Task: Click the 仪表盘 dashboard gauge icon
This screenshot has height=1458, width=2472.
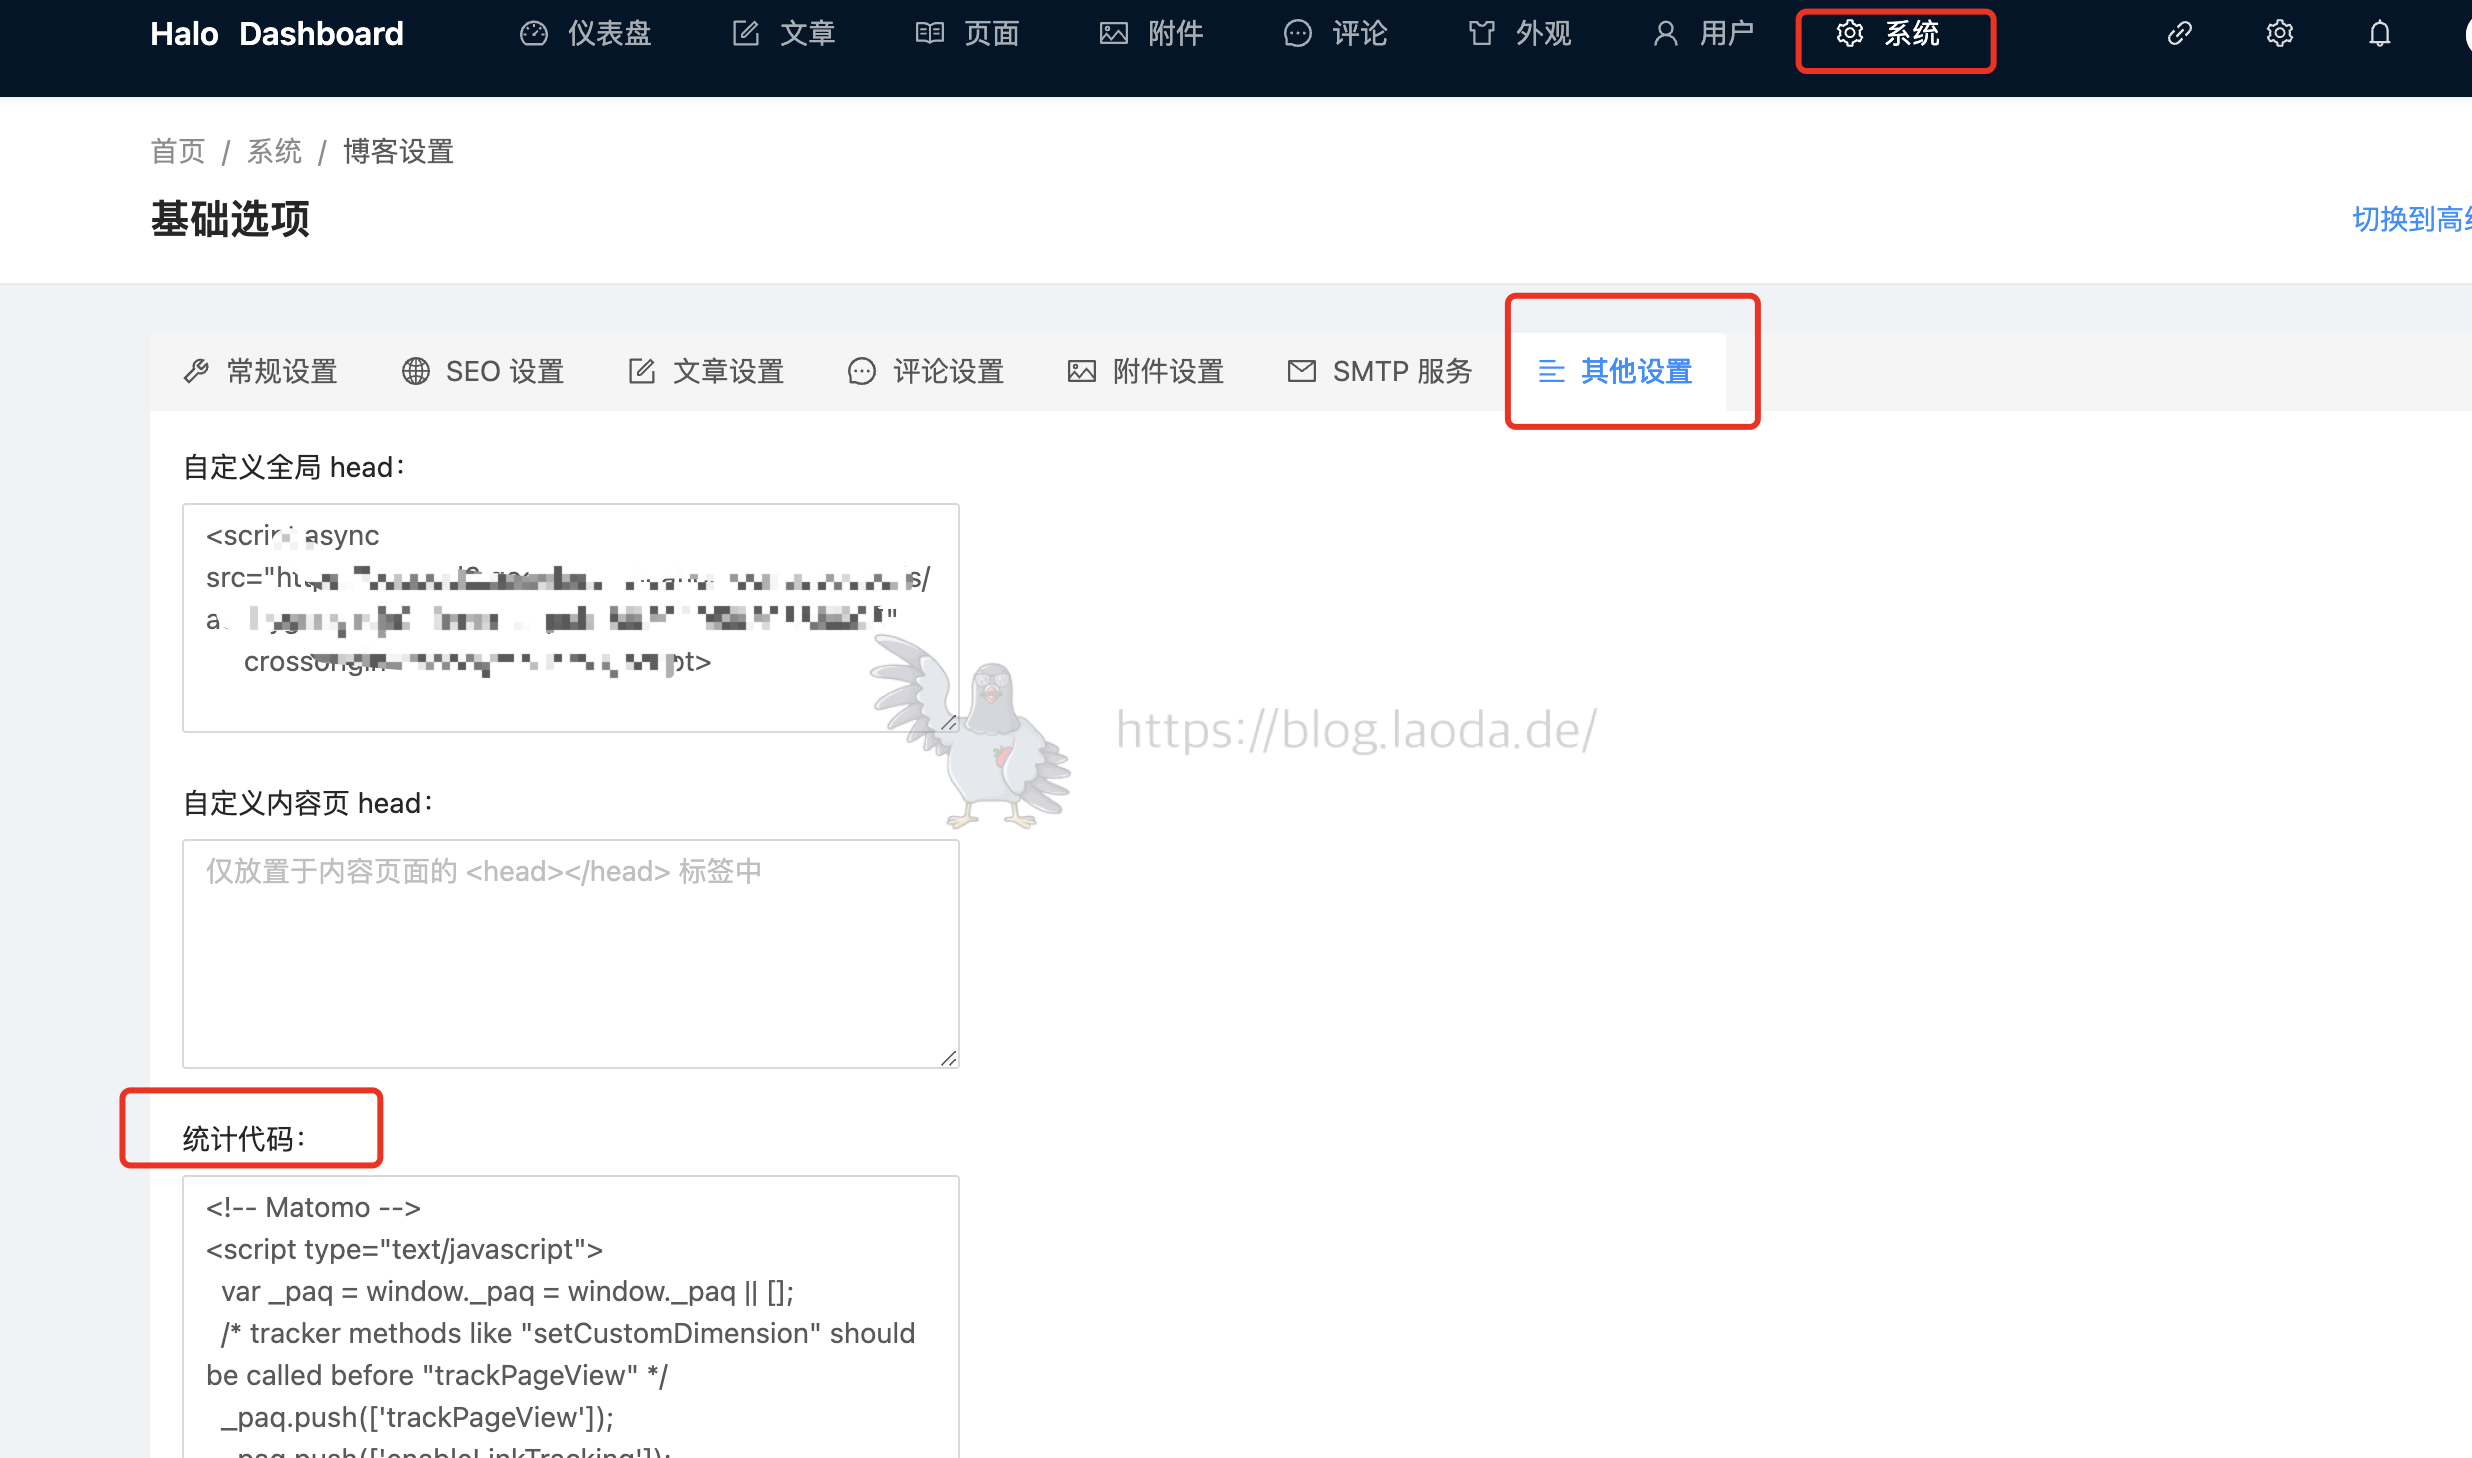Action: (x=534, y=34)
